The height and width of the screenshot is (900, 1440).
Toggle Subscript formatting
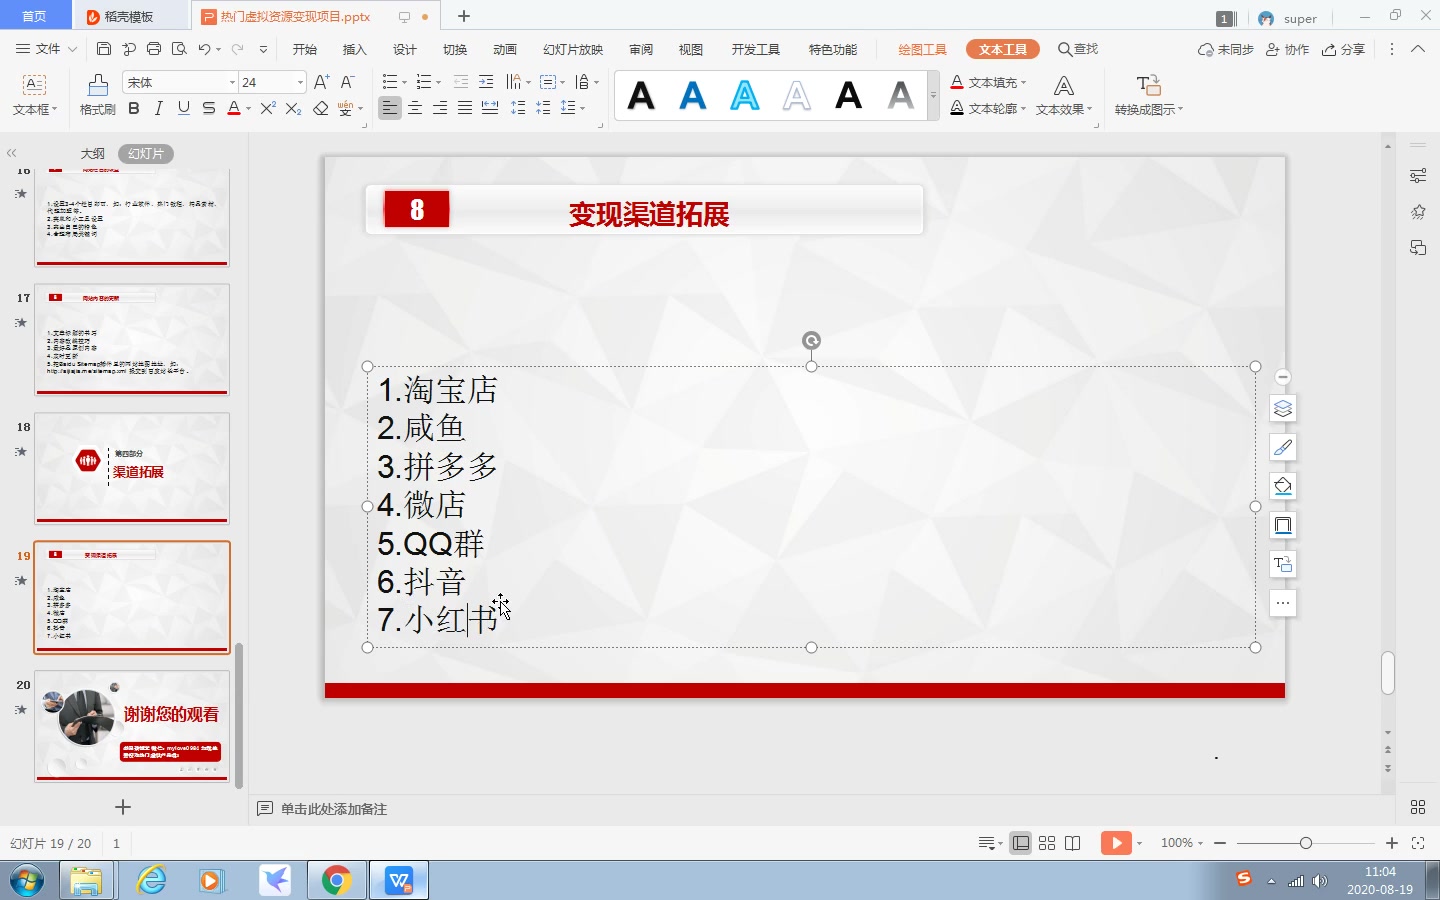point(293,108)
